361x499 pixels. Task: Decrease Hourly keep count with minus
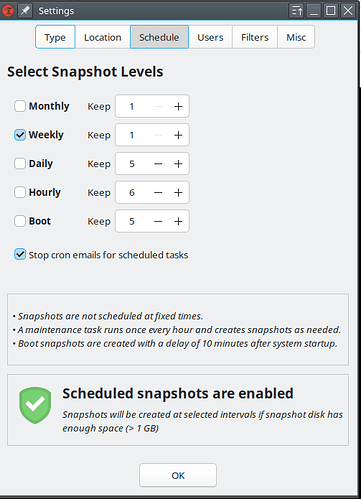tap(158, 192)
